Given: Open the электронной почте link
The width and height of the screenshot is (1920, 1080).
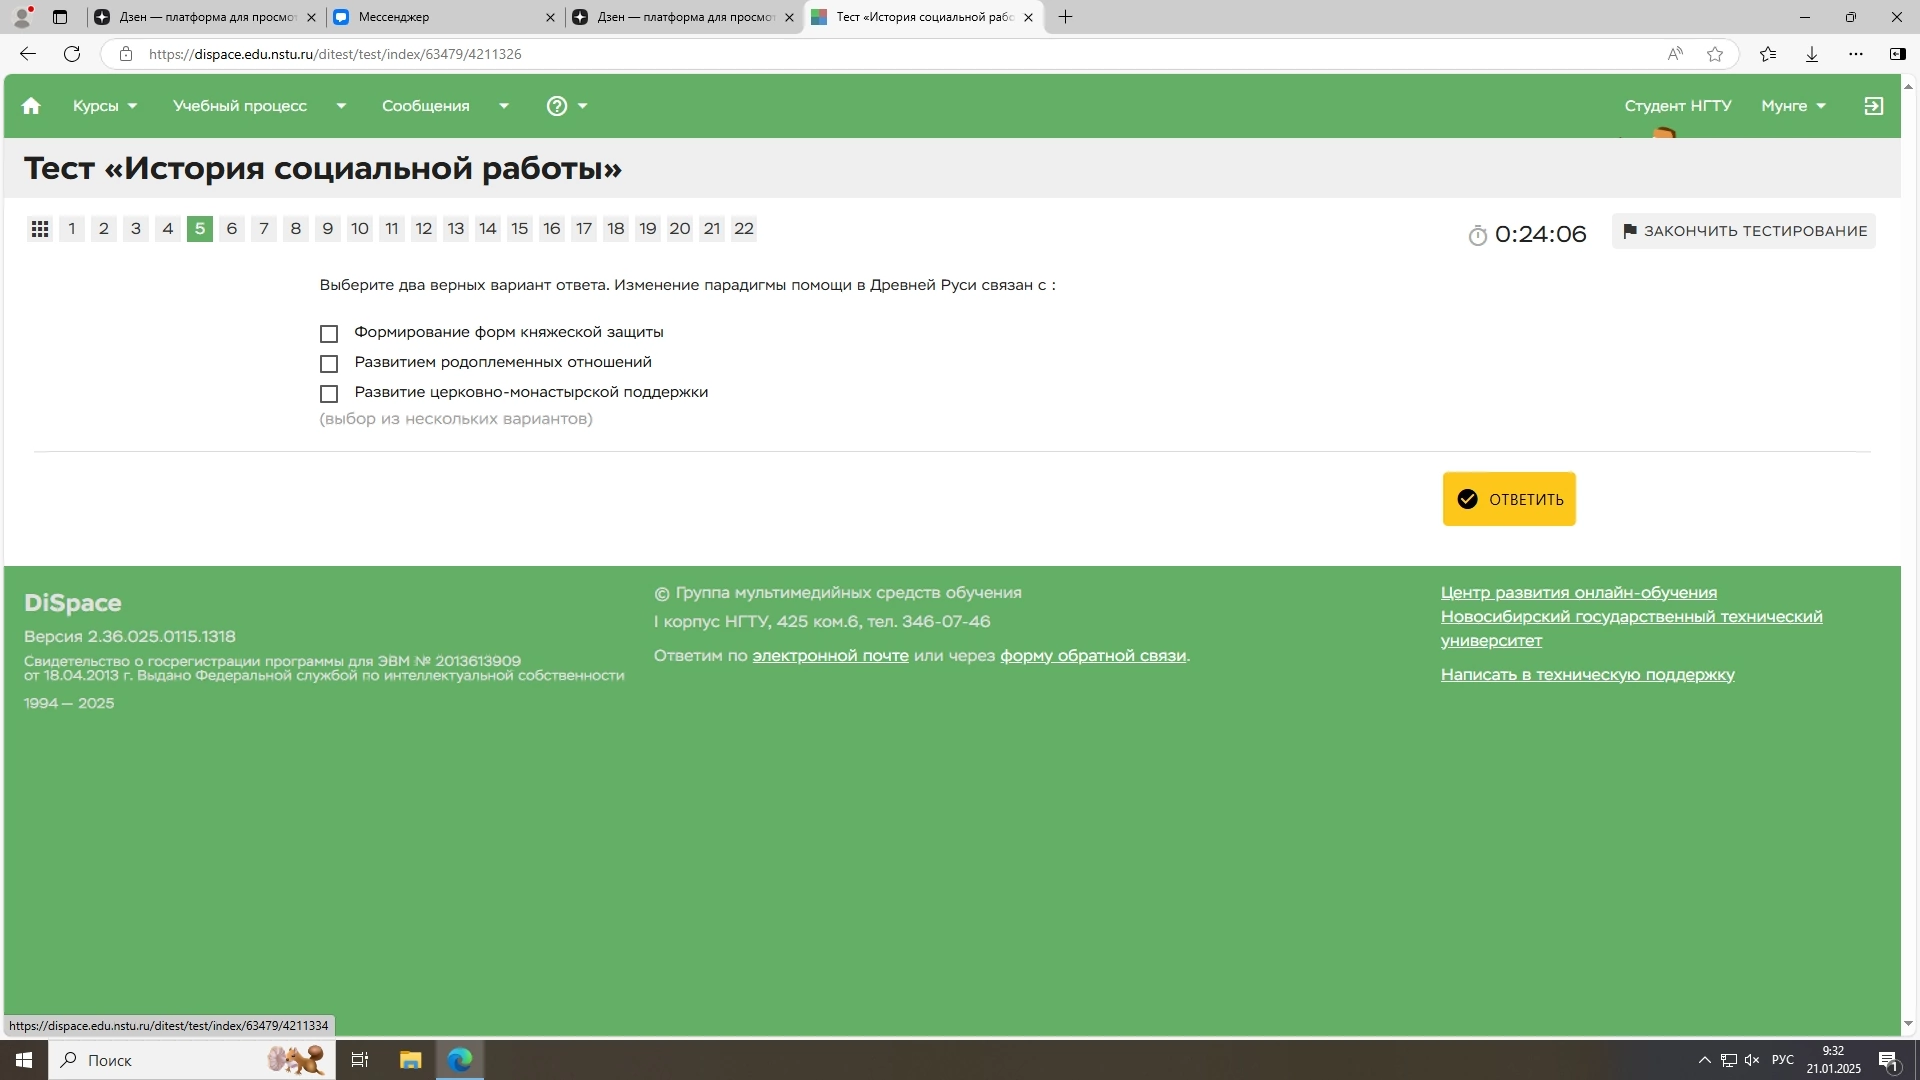Looking at the screenshot, I should click(x=830, y=656).
